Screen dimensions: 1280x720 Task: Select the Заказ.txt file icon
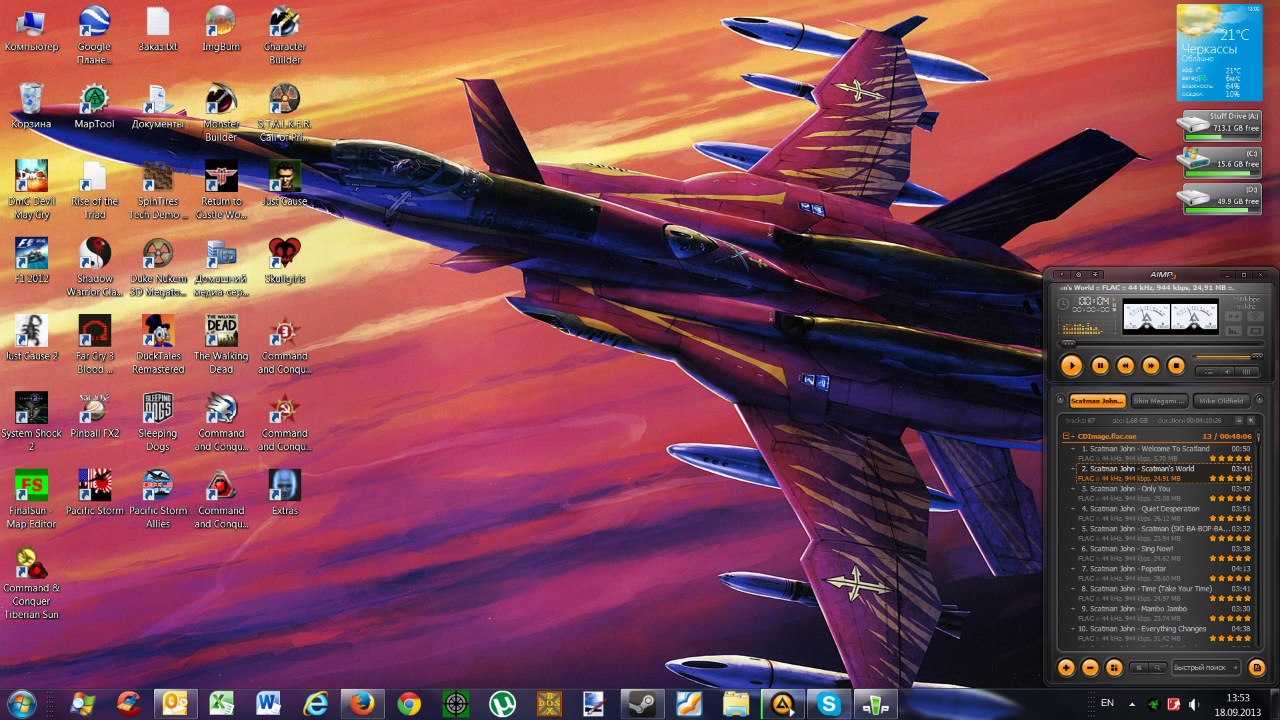tap(158, 29)
